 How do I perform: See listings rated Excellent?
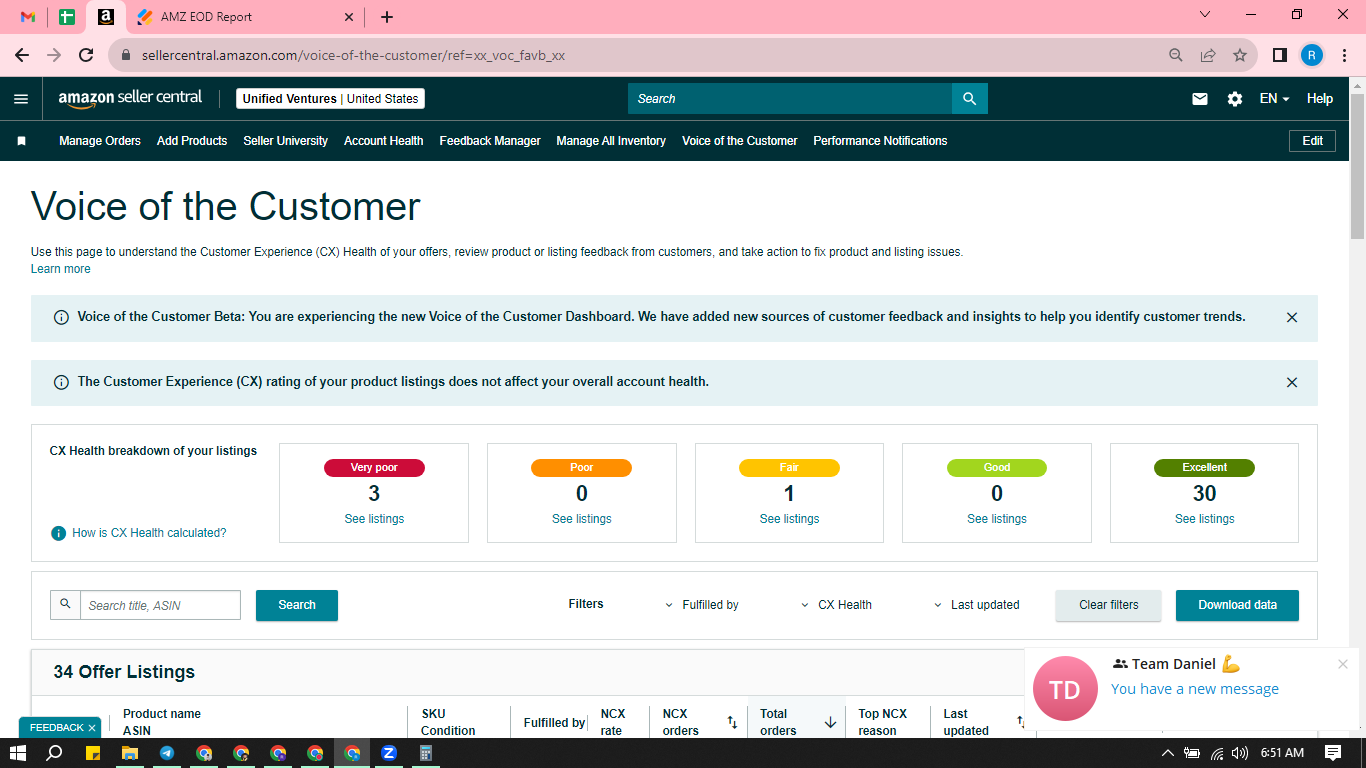pos(1205,519)
